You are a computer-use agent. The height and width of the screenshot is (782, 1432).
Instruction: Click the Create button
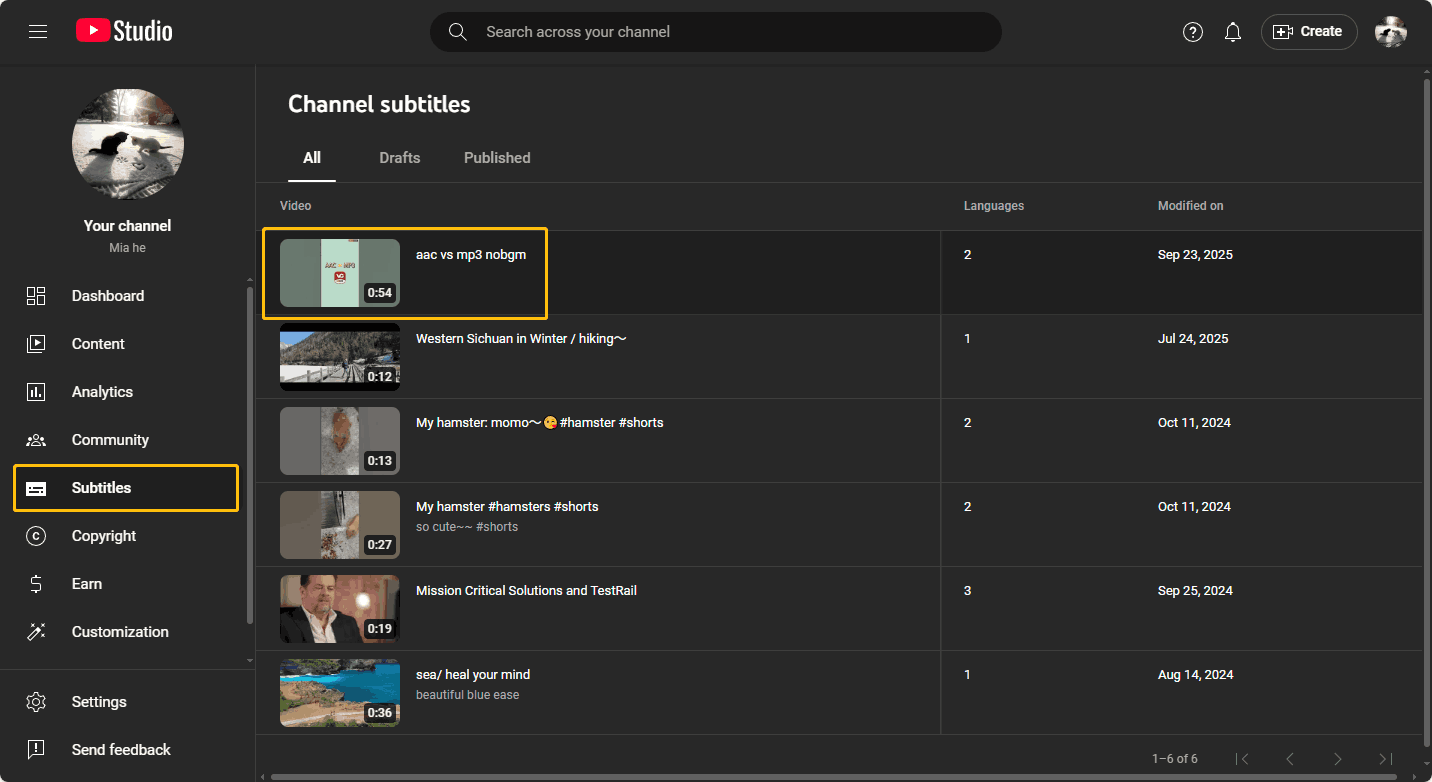click(1308, 32)
